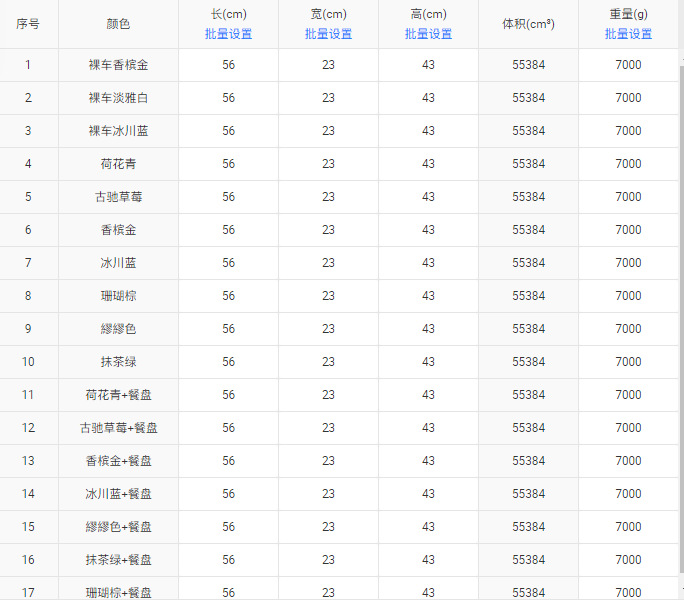Click width value 23 for 裸车香槟金
The width and height of the screenshot is (684, 600).
(328, 65)
